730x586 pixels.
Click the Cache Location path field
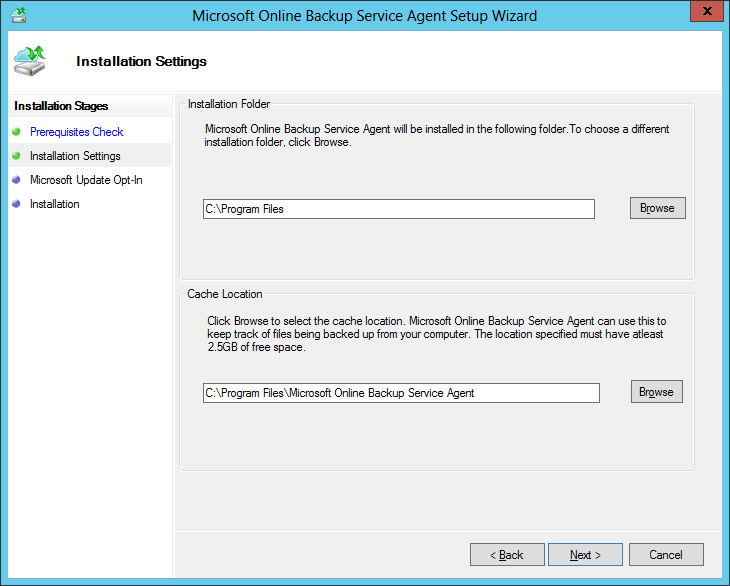[x=400, y=393]
